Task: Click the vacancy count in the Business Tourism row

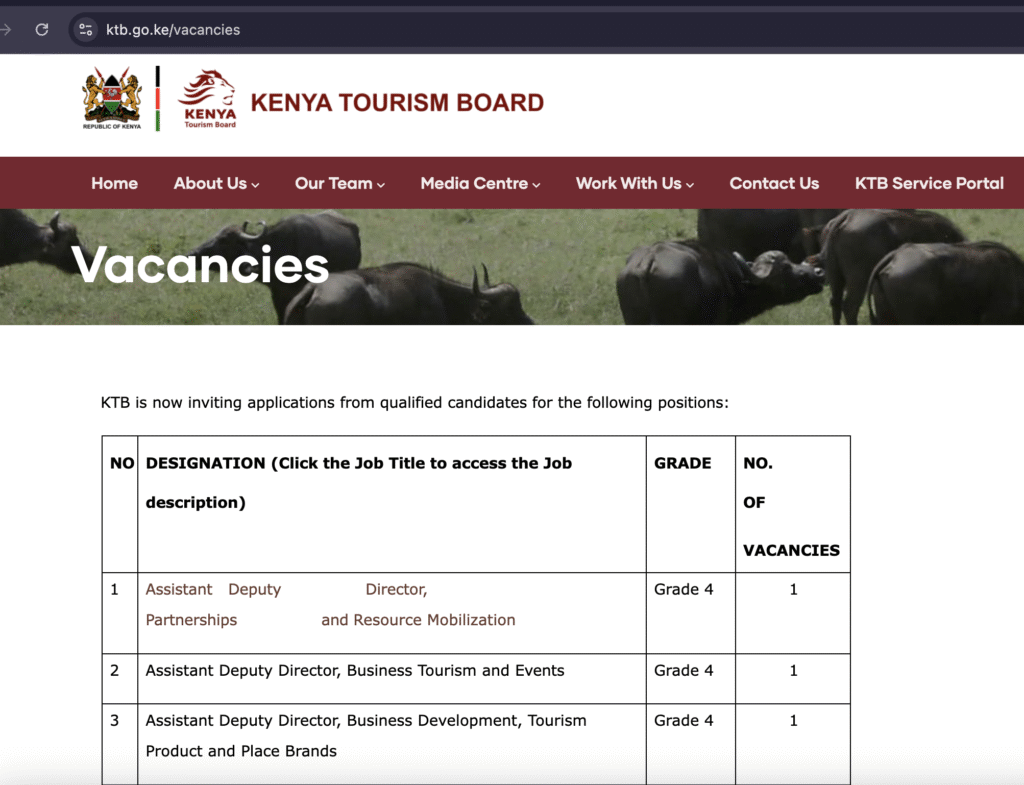Action: click(793, 670)
